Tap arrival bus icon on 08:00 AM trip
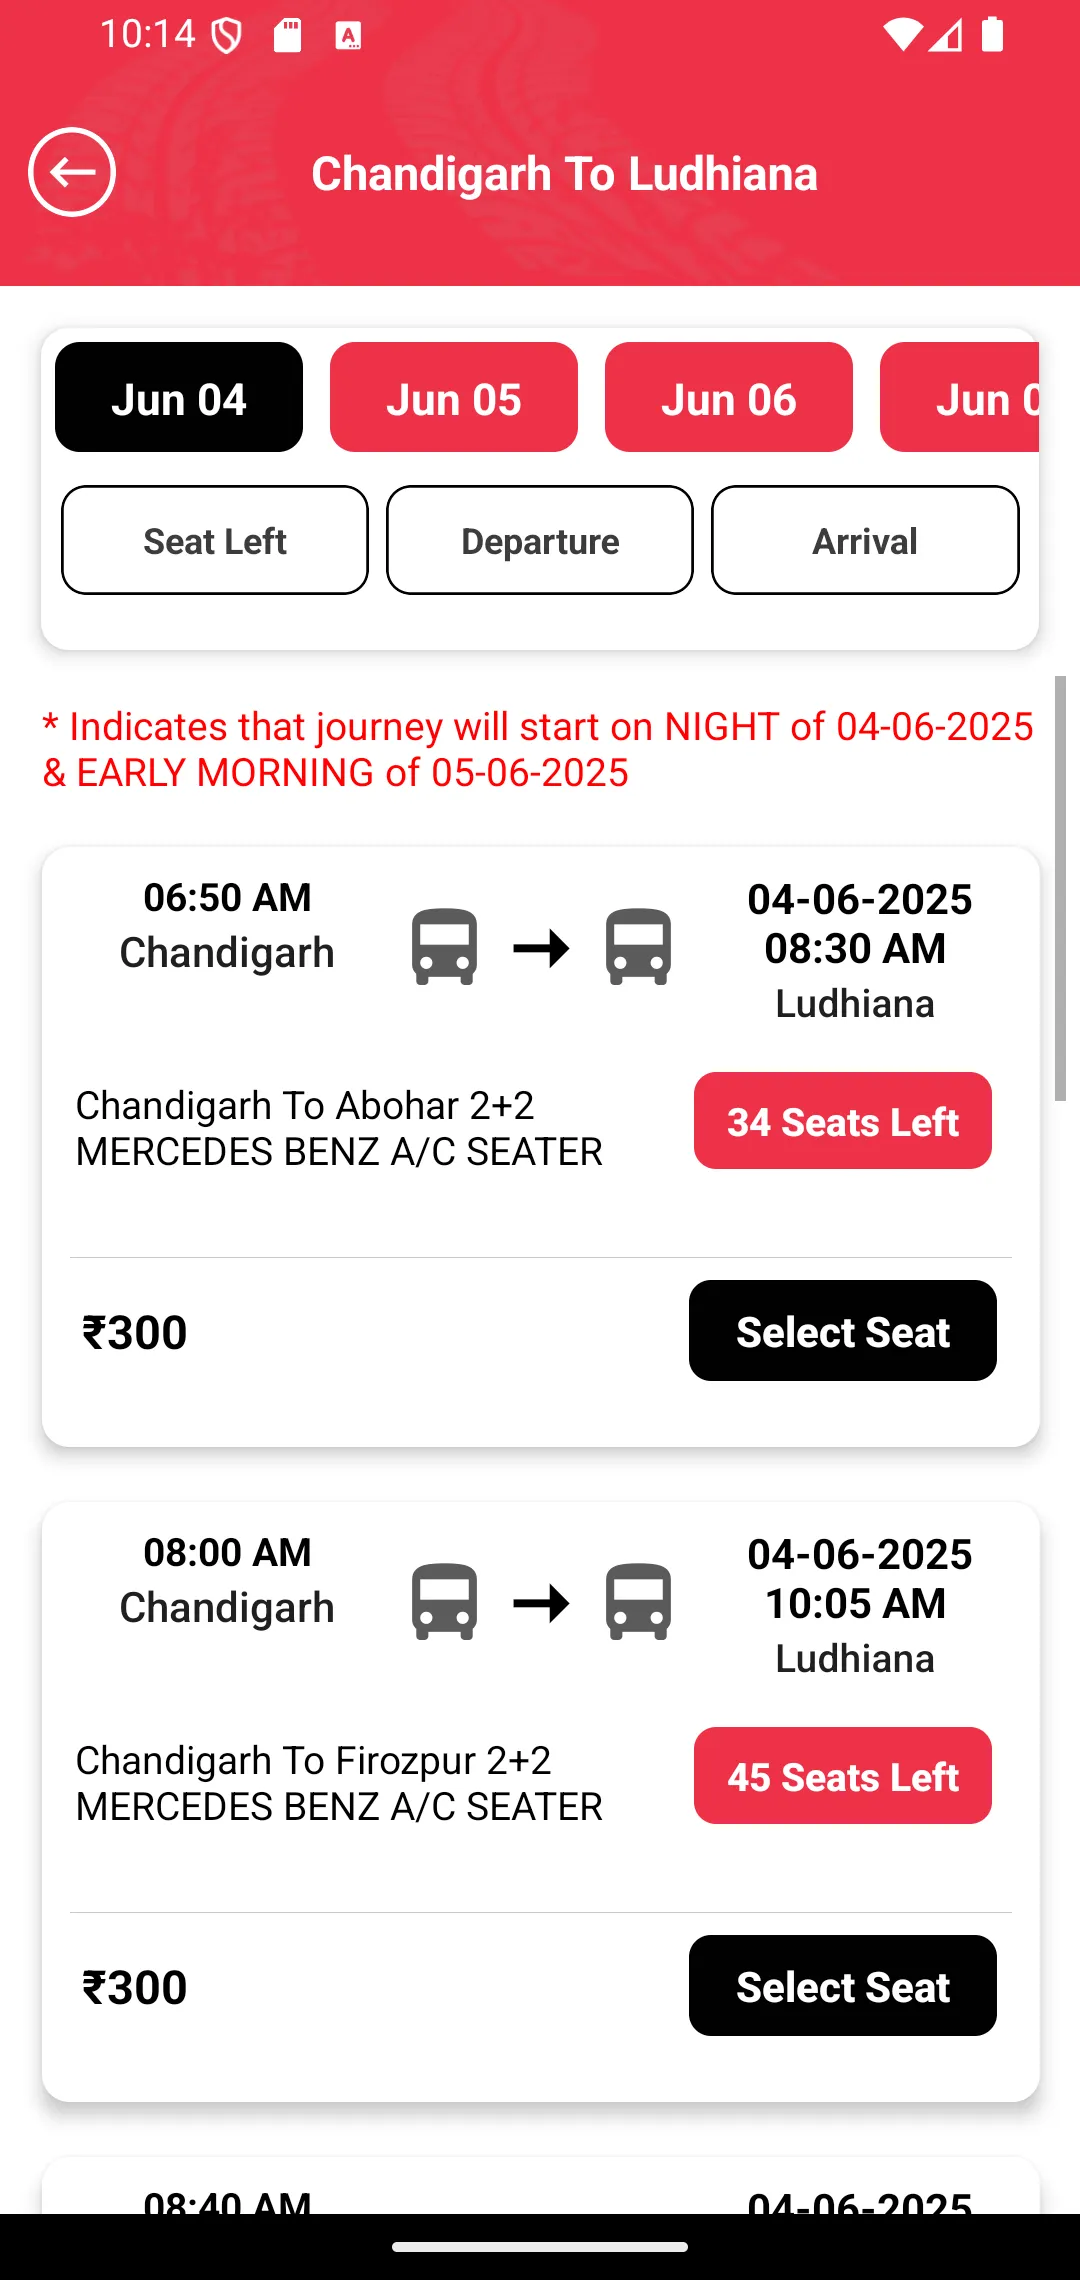Viewport: 1080px width, 2280px height. (638, 1601)
